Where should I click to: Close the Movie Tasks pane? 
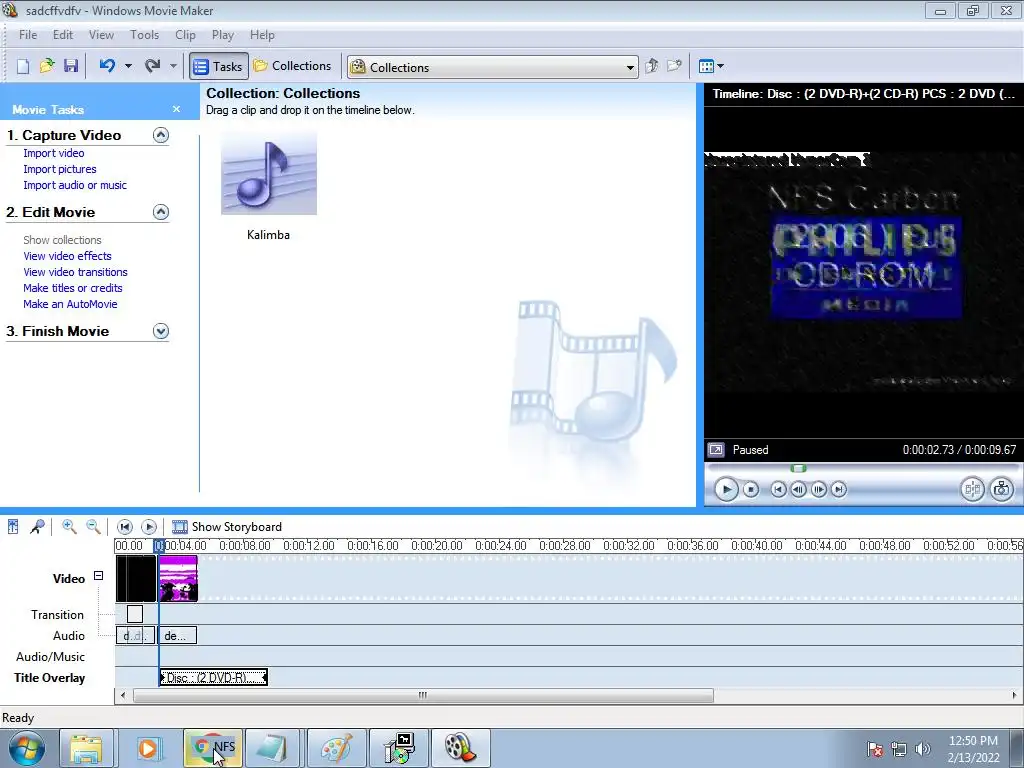[x=176, y=109]
